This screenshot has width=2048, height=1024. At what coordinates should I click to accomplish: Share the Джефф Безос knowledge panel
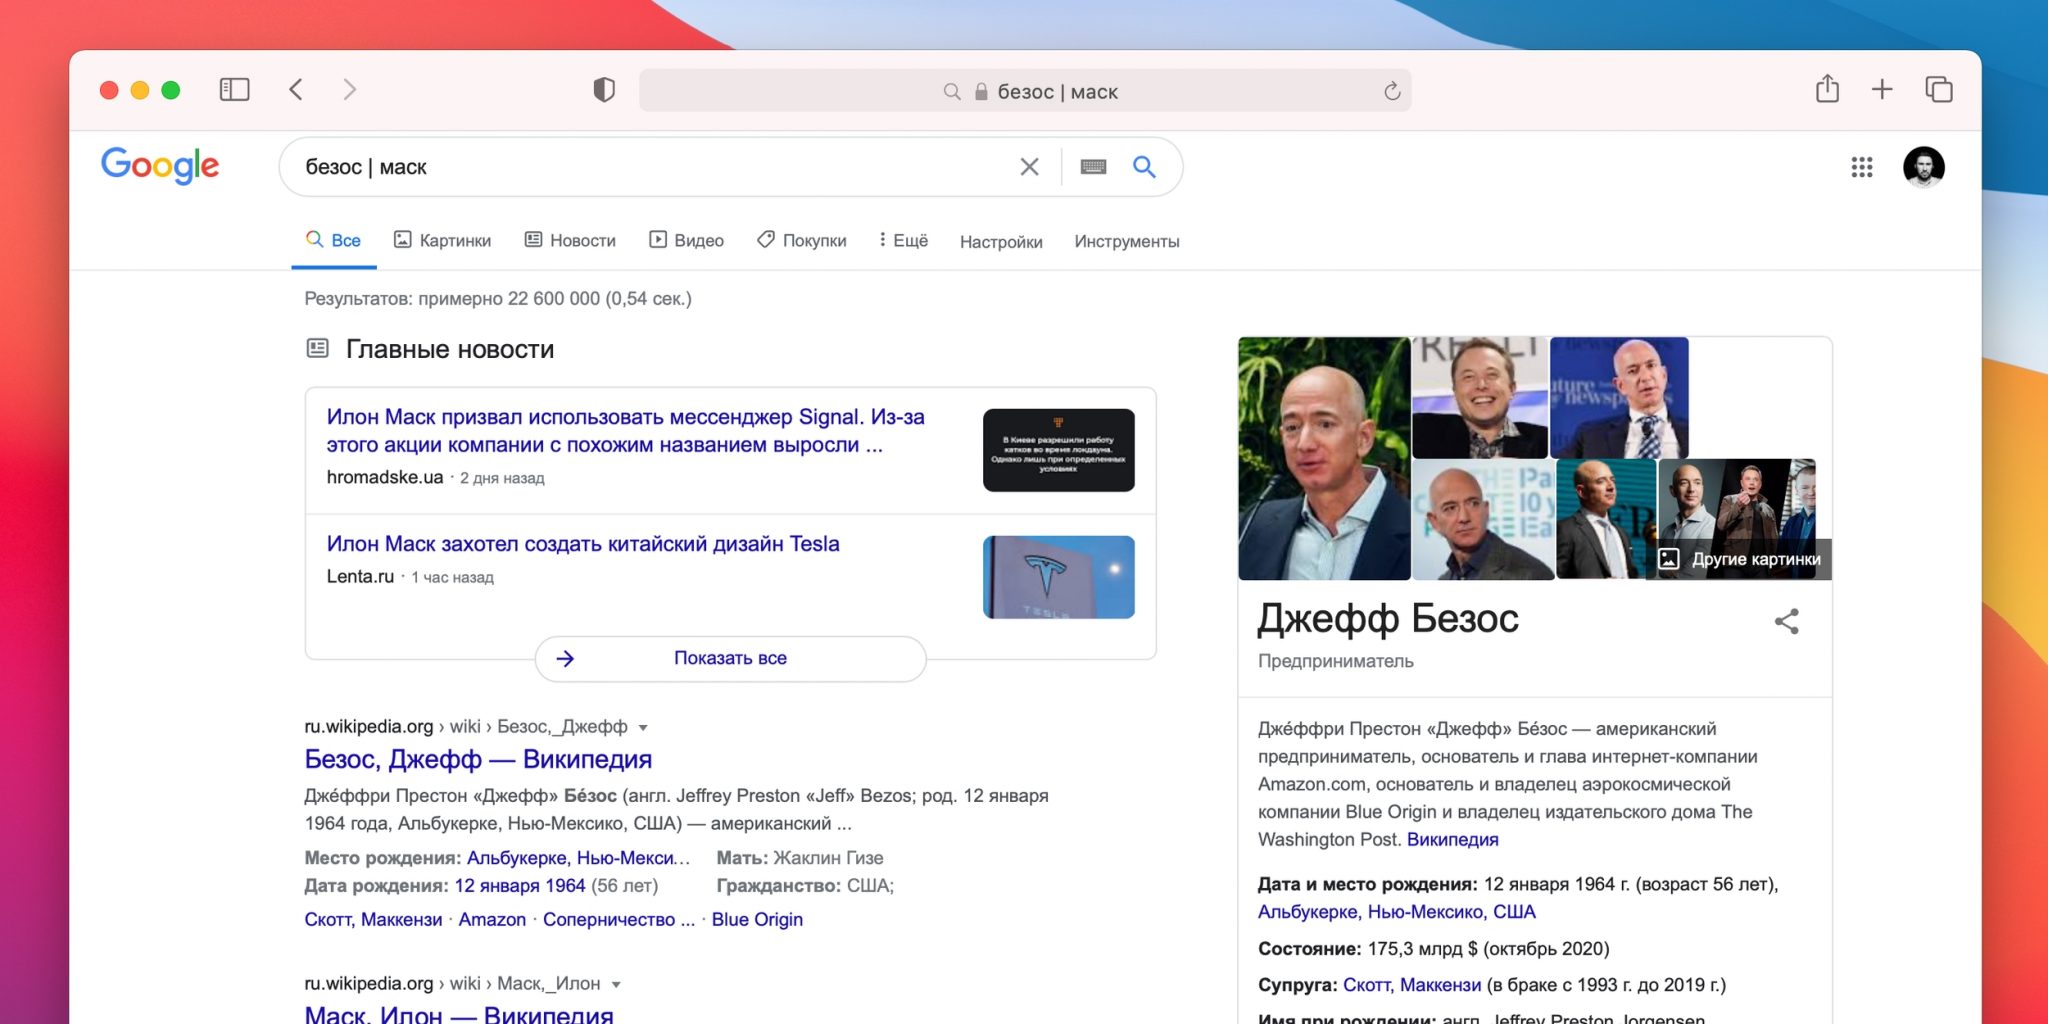click(x=1787, y=621)
